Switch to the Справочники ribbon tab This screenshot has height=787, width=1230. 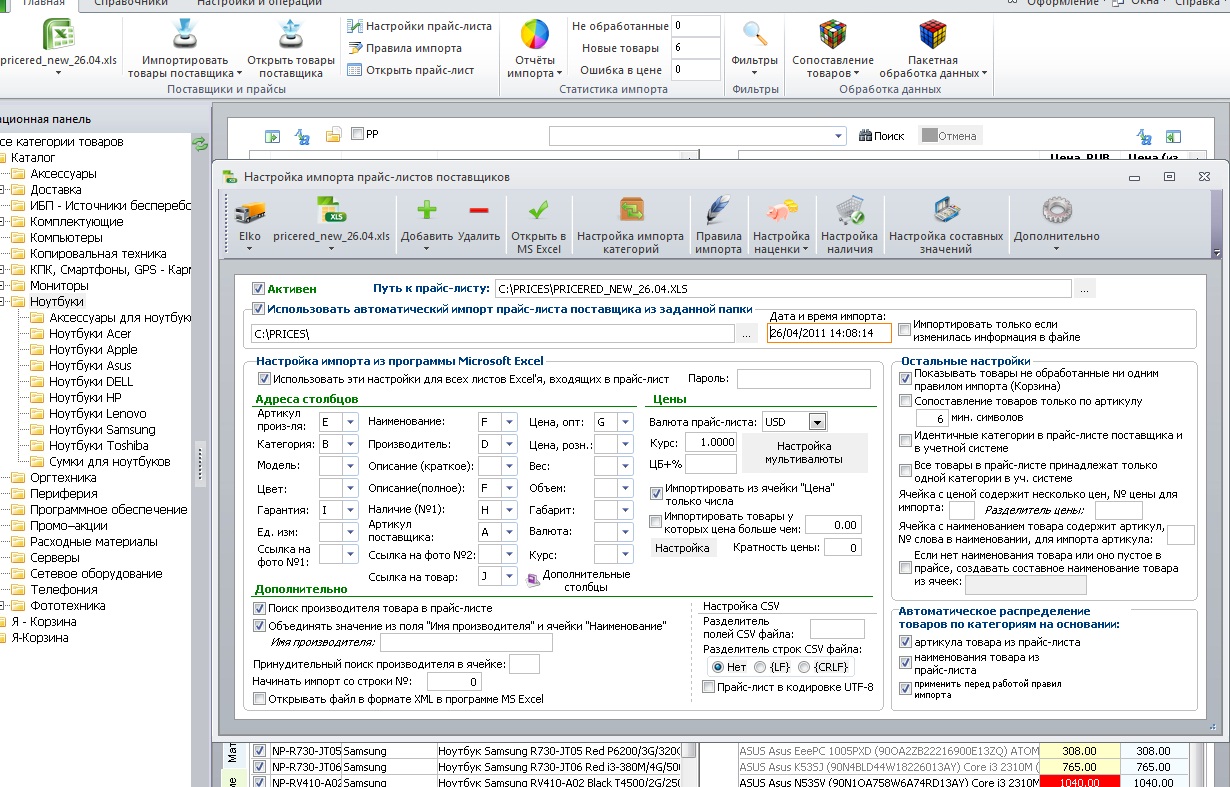tap(129, 3)
